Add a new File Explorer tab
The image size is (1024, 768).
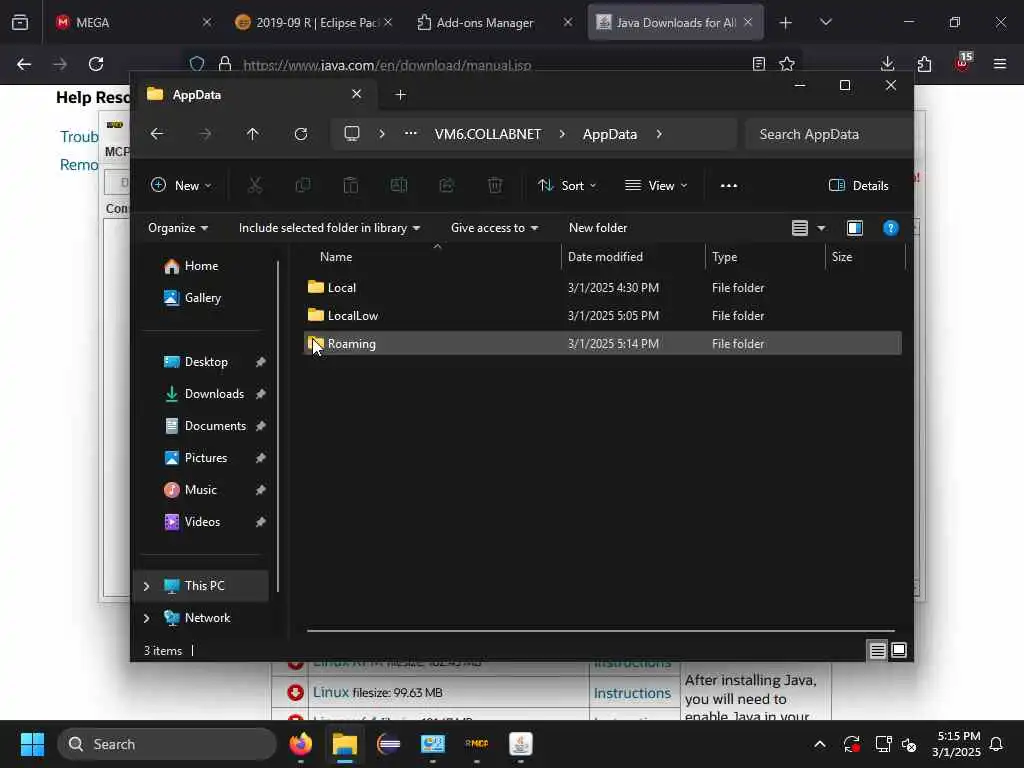pos(400,95)
